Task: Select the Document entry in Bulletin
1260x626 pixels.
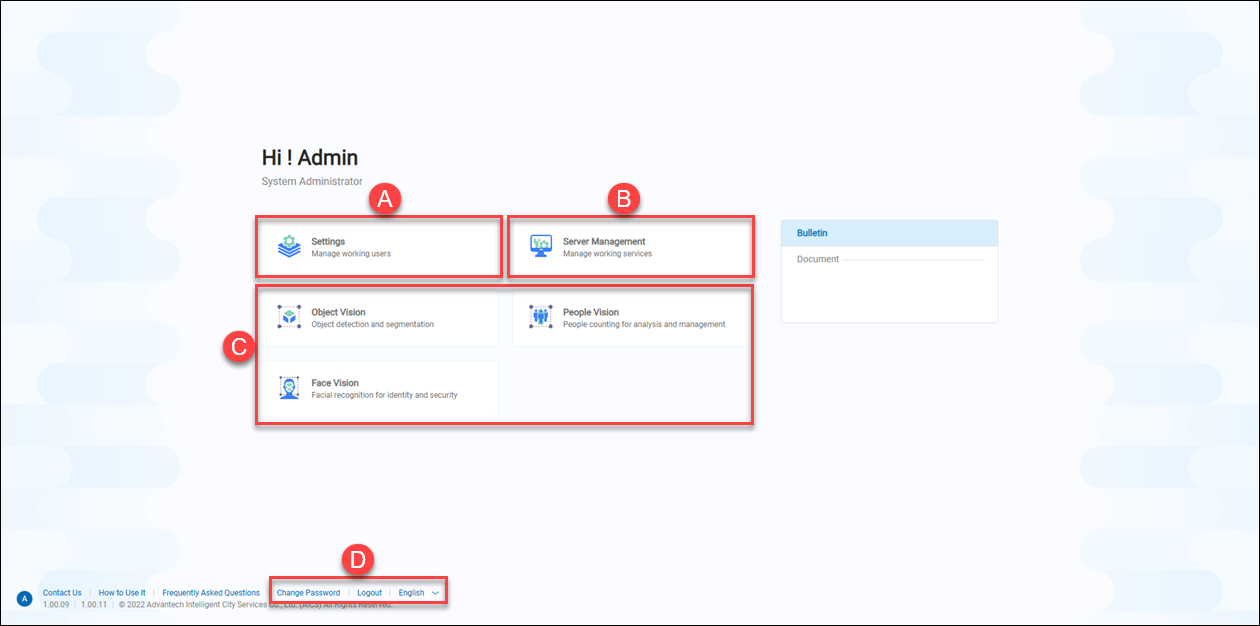Action: click(x=817, y=260)
